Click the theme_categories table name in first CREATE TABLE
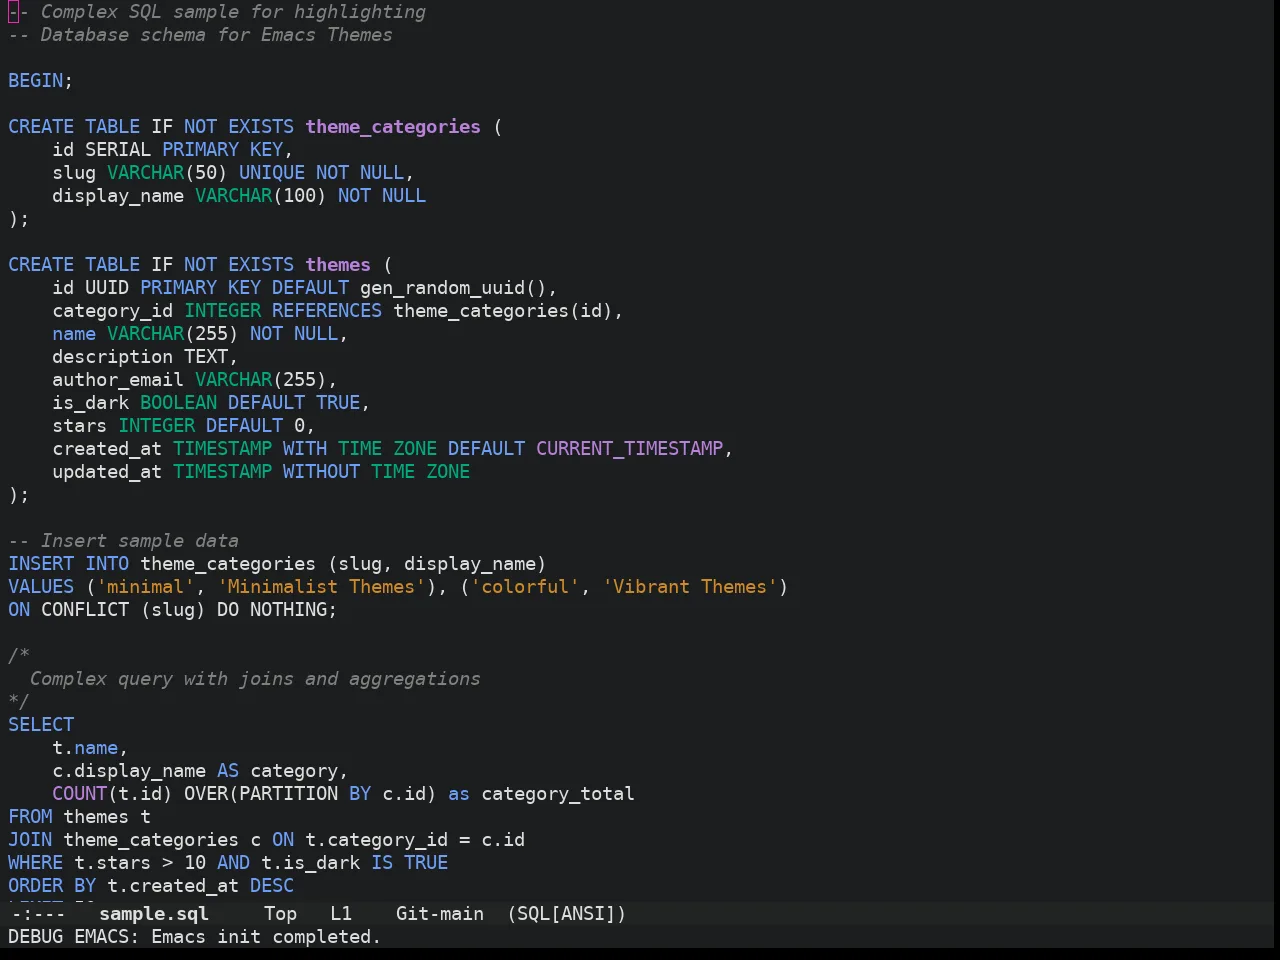This screenshot has width=1280, height=960. pos(393,126)
